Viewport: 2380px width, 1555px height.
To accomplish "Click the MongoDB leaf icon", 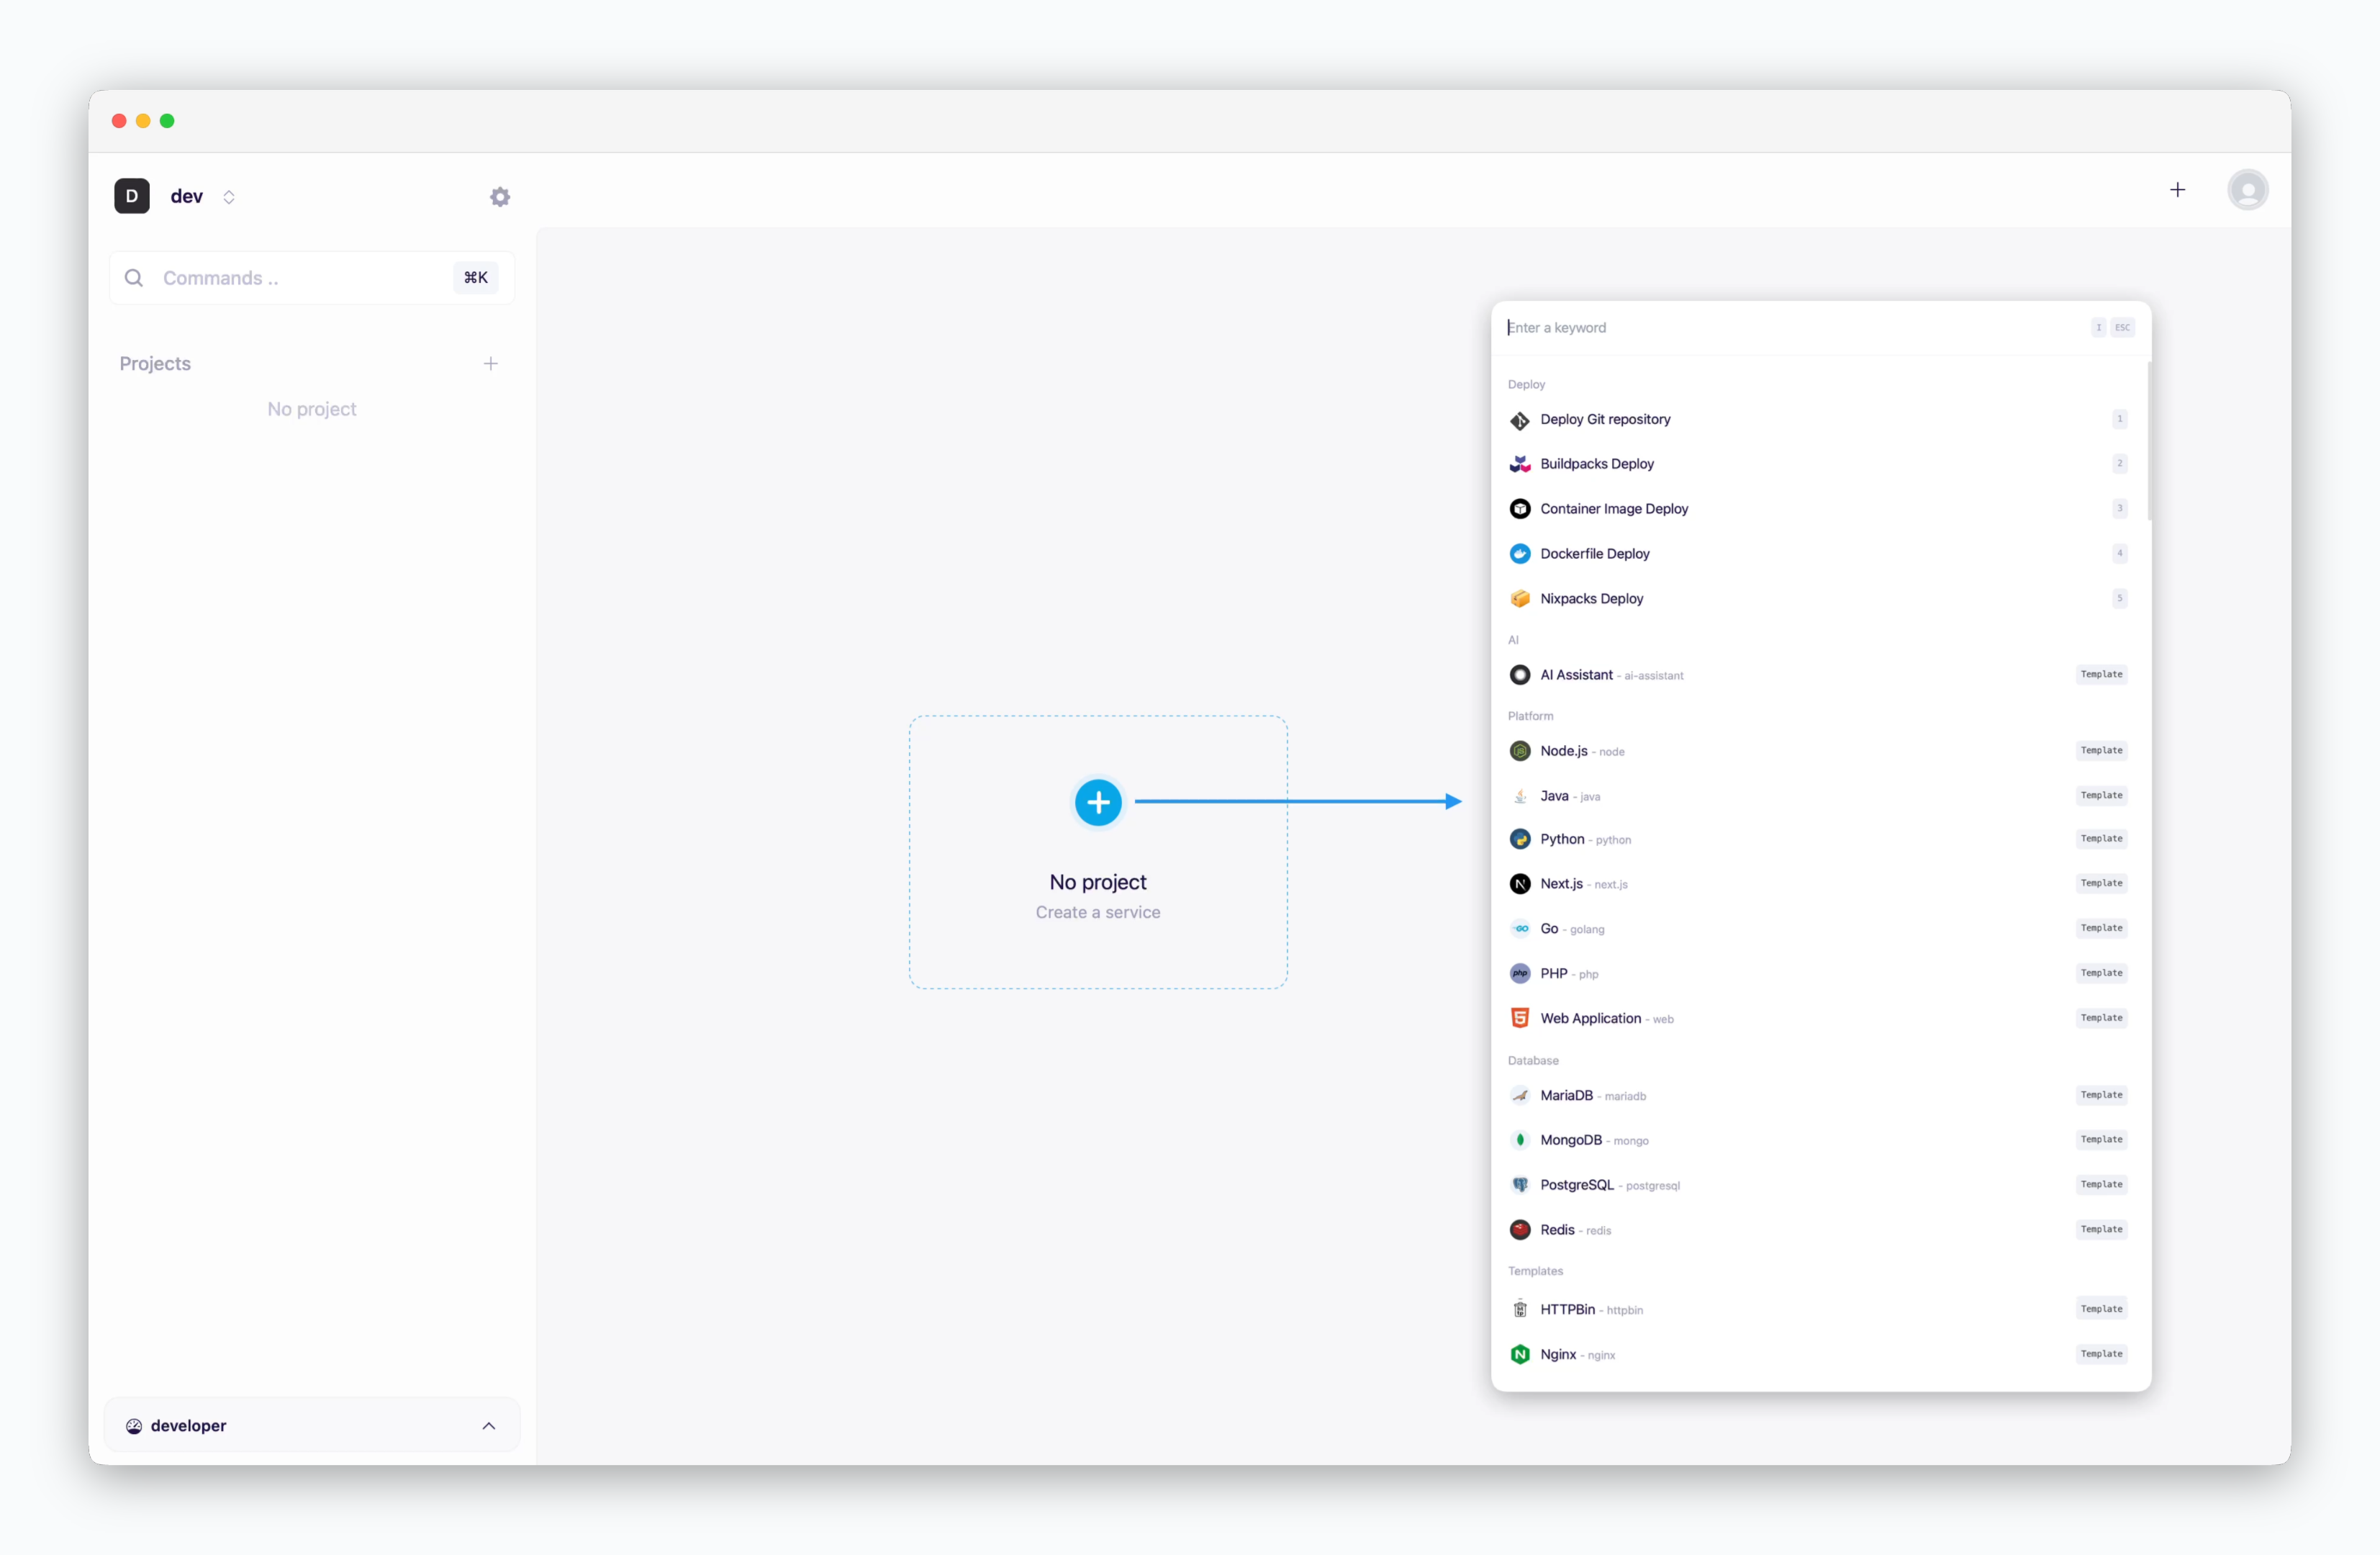I will (1519, 1140).
